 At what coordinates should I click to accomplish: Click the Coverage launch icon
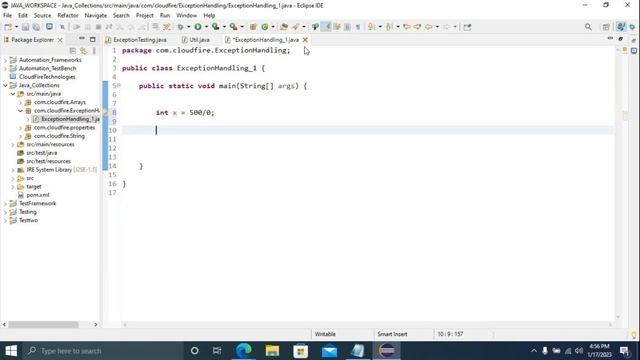click(x=216, y=27)
